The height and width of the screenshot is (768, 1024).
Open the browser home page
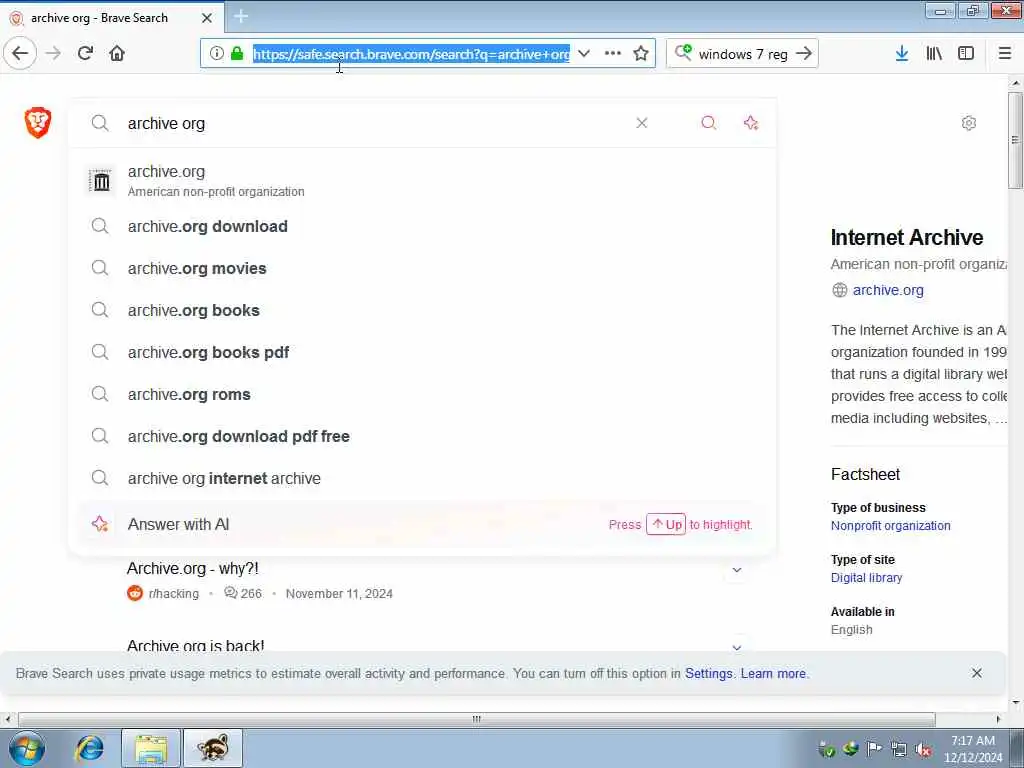(x=117, y=53)
